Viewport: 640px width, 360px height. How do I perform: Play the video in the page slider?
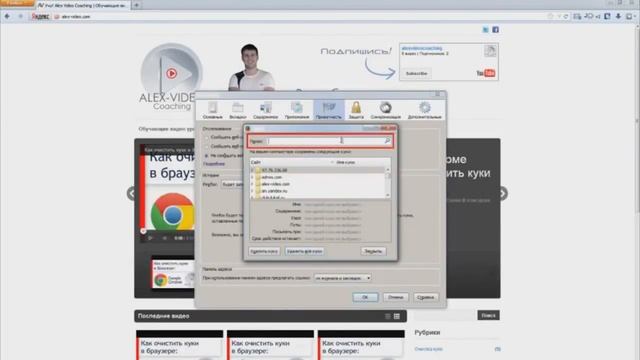tap(150, 238)
